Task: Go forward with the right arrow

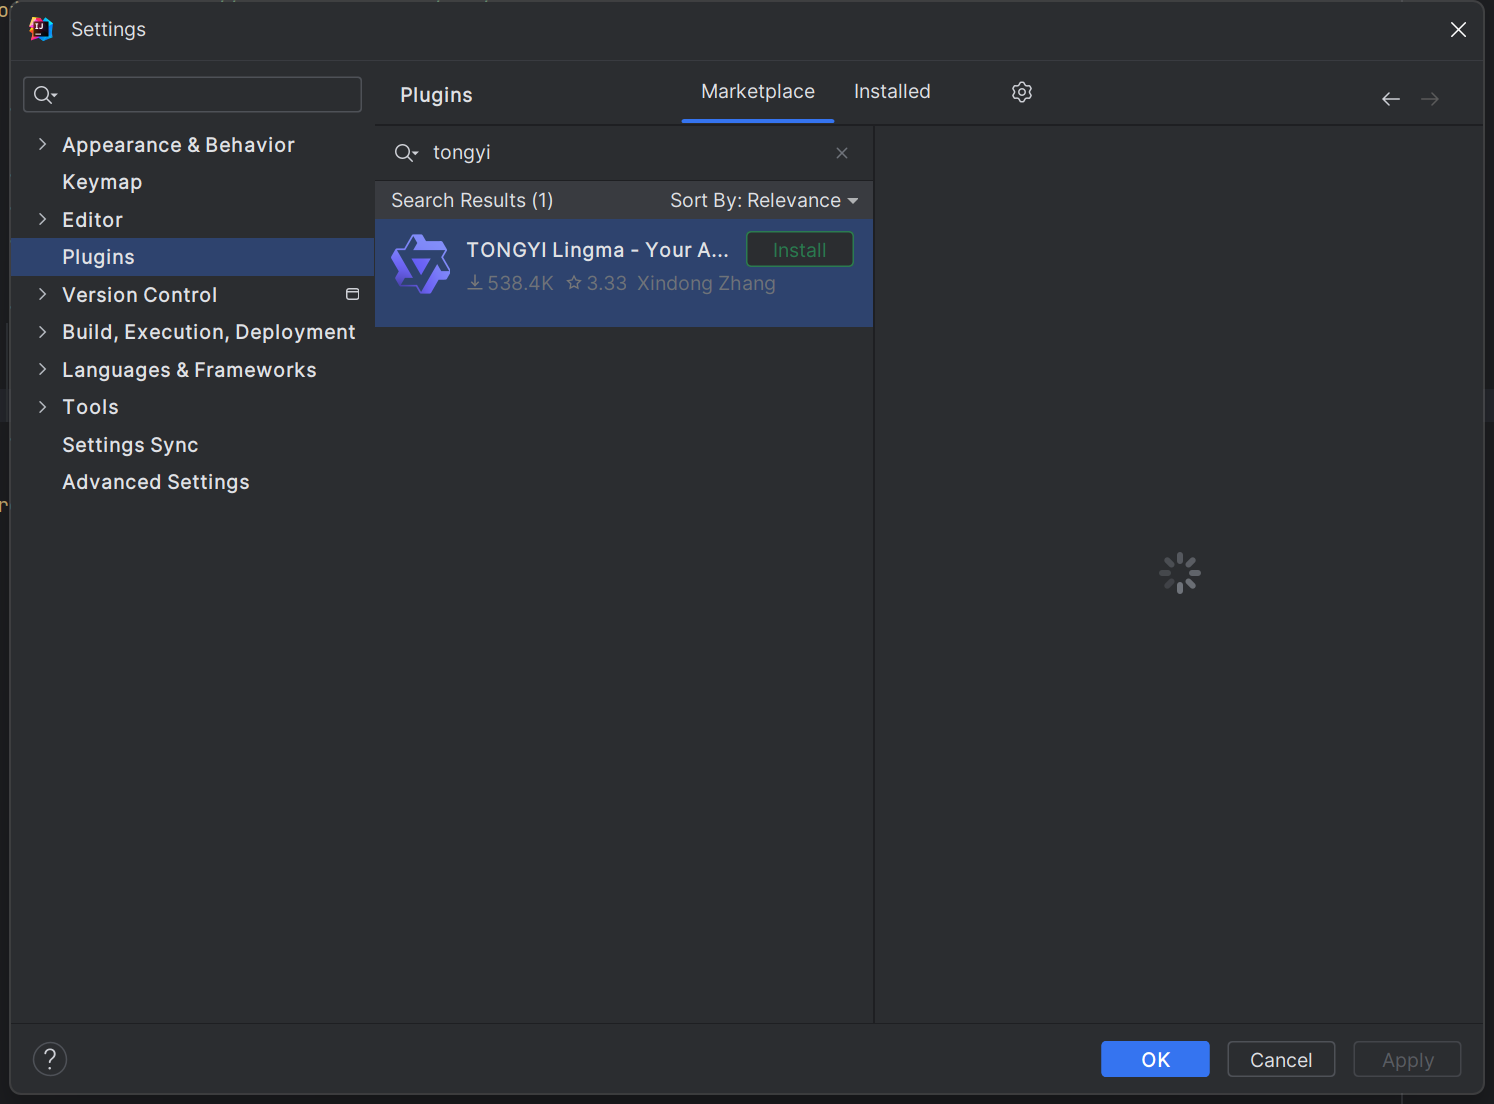Action: (x=1430, y=99)
